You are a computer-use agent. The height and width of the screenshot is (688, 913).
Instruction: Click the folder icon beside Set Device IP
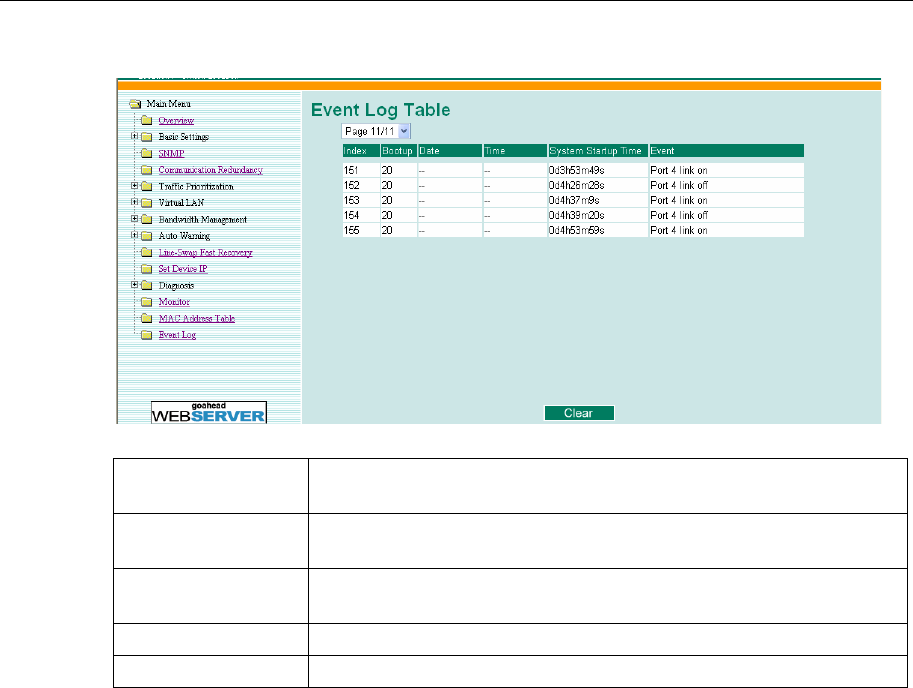click(x=147, y=269)
